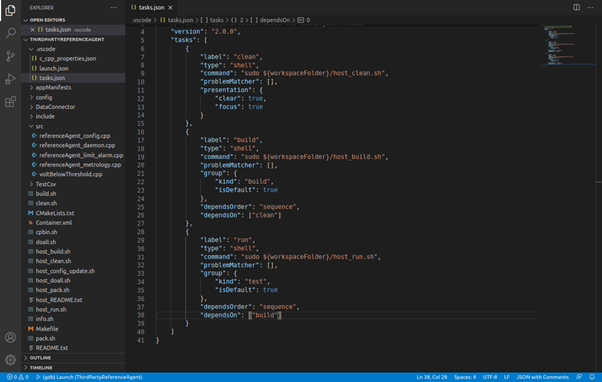Close tasks.json in Open Editors list
Screen dimensions: 602x382
(32, 30)
